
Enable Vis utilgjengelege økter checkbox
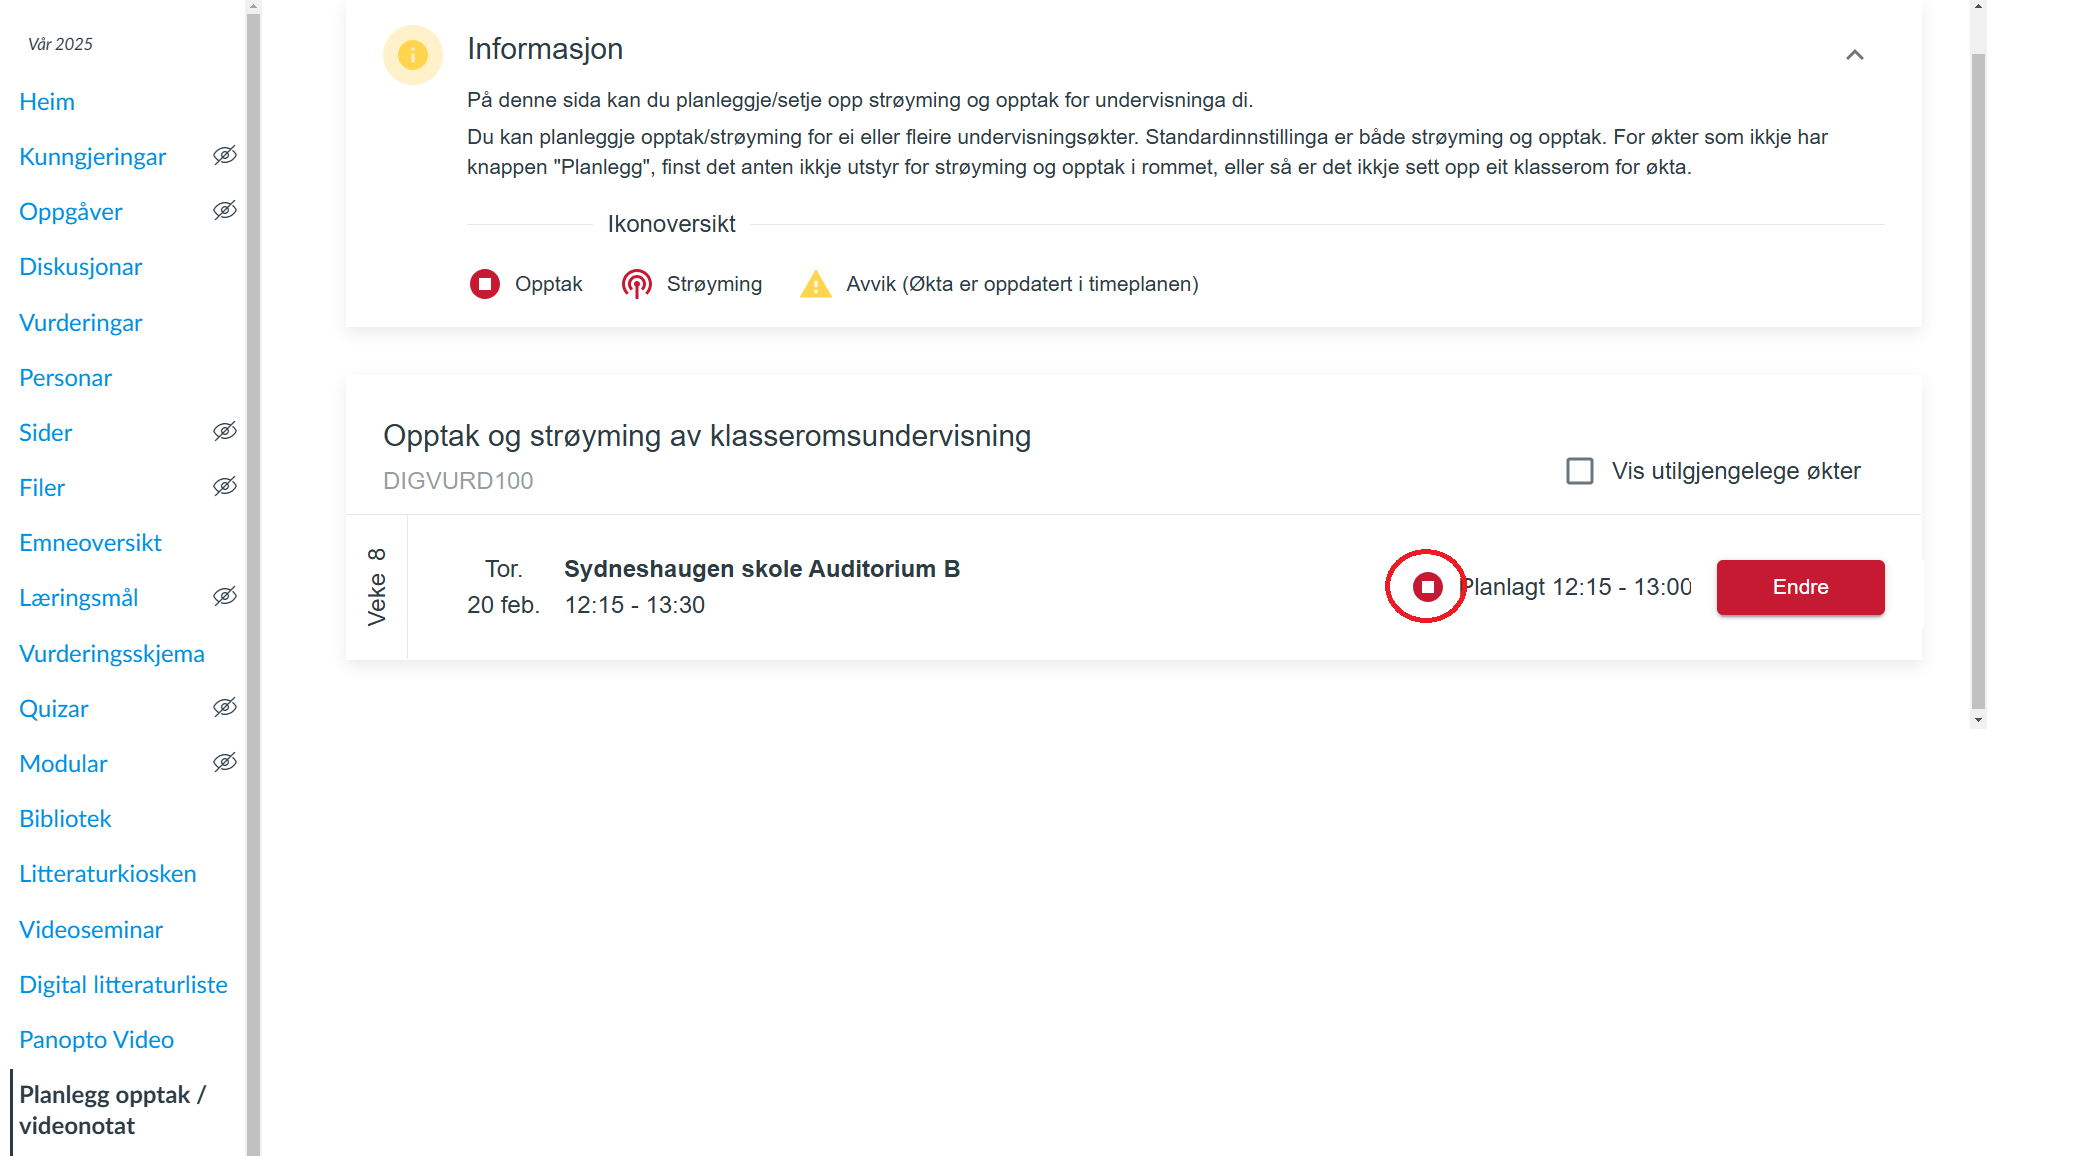[1580, 471]
